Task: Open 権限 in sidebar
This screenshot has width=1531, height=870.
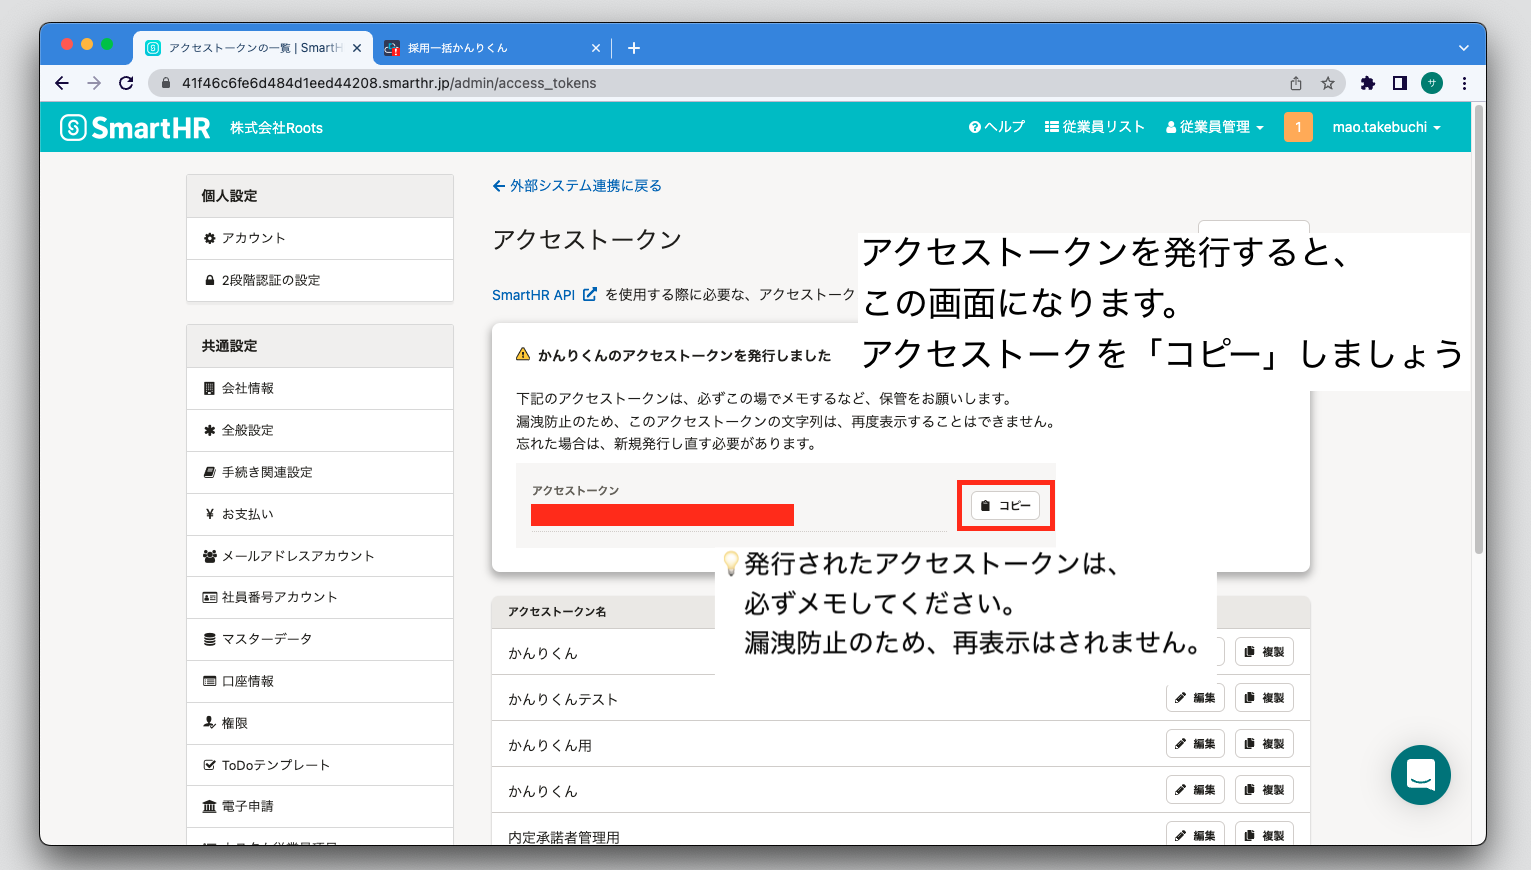Action: (320, 723)
